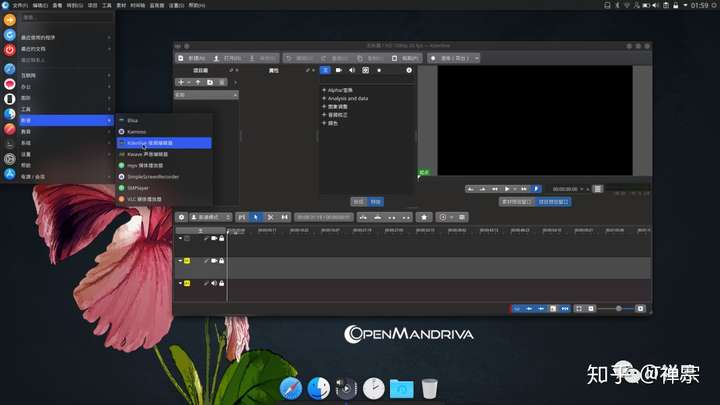Viewport: 720px width, 405px height.
Task: Play the project in the monitor
Action: click(x=507, y=189)
